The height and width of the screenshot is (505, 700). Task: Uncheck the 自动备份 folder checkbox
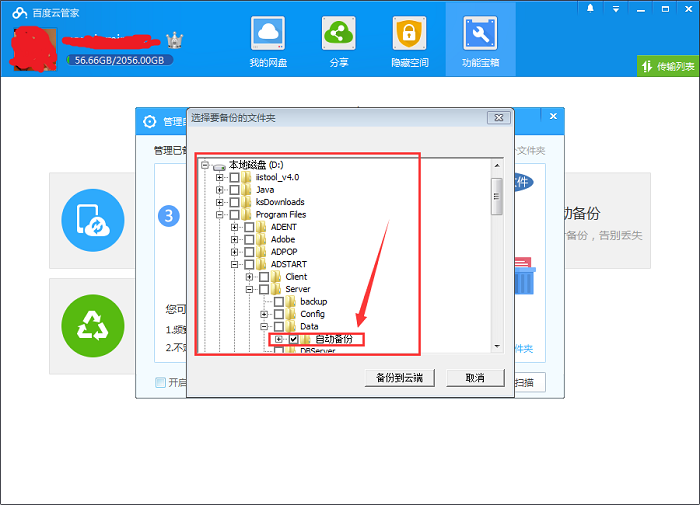pyautogui.click(x=293, y=339)
